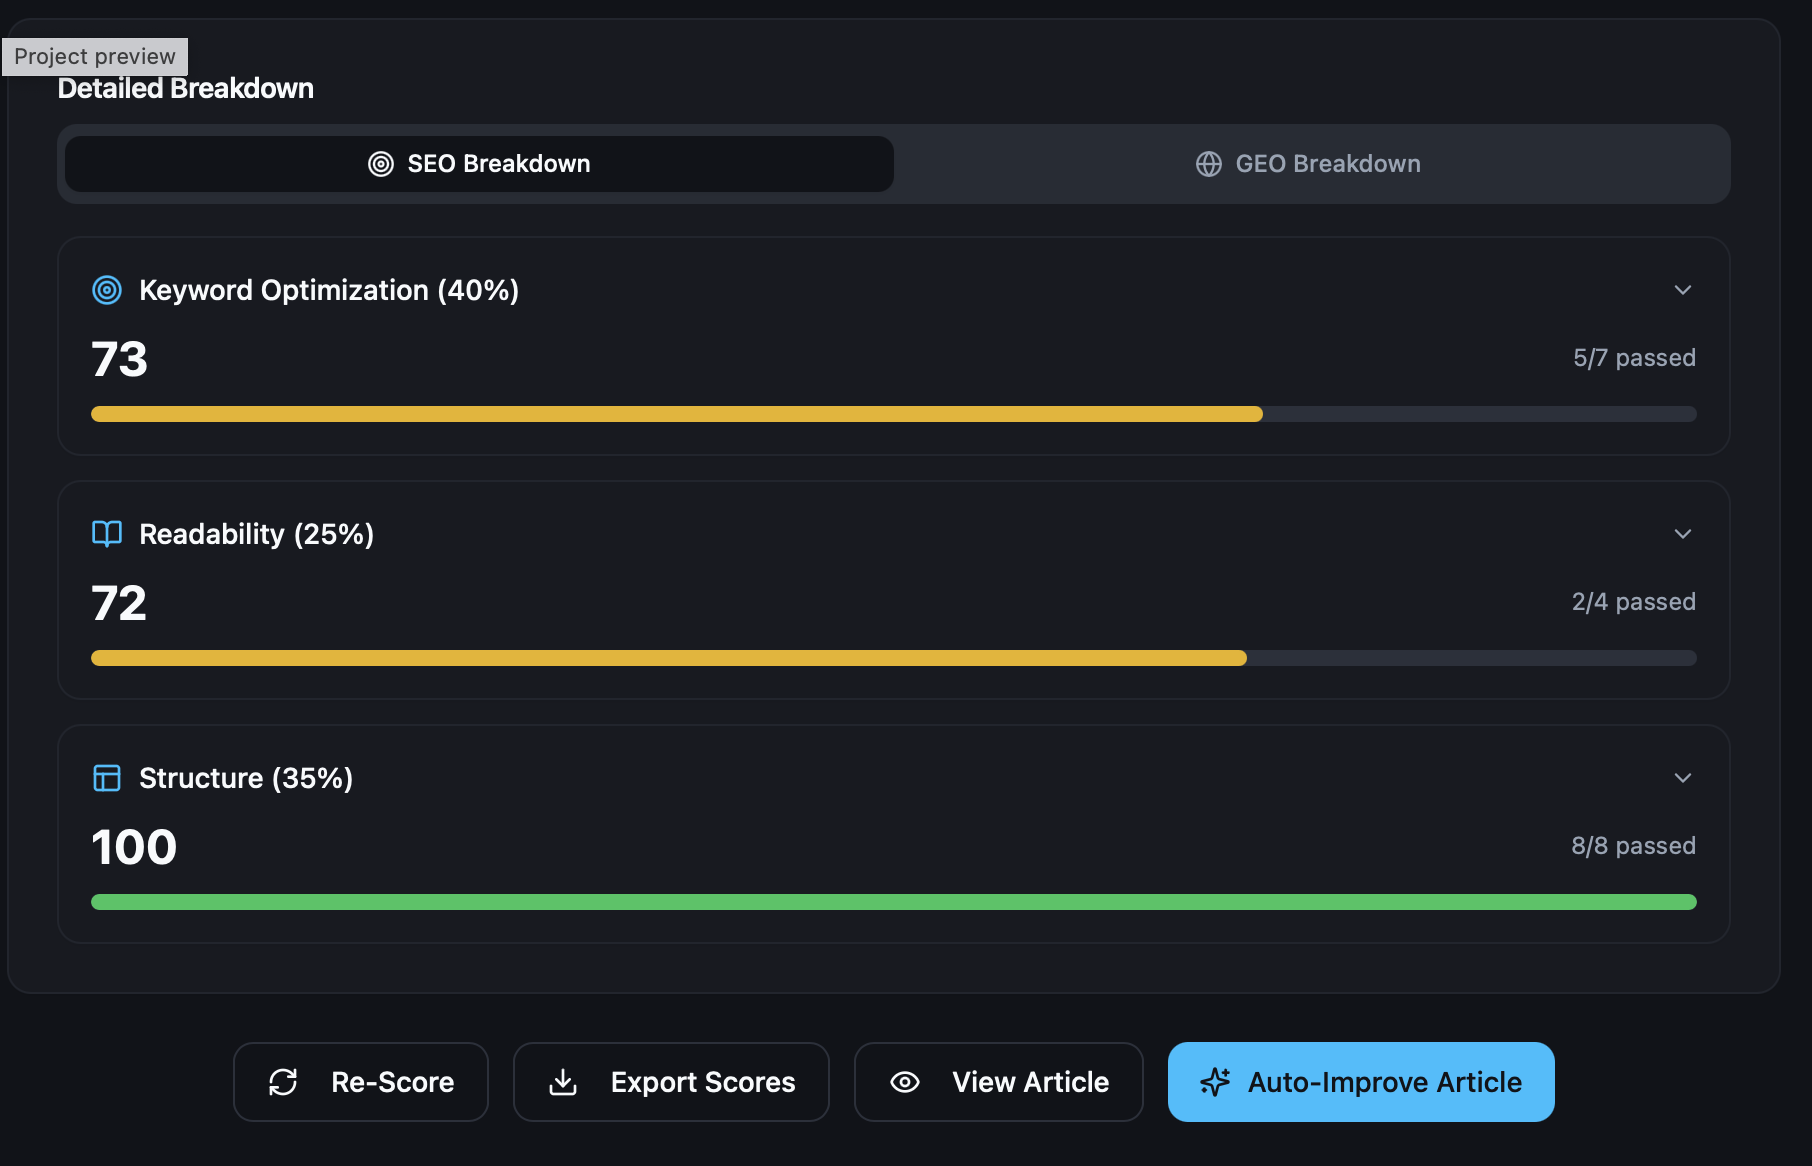
Task: Open the article with View Article
Action: 999,1082
